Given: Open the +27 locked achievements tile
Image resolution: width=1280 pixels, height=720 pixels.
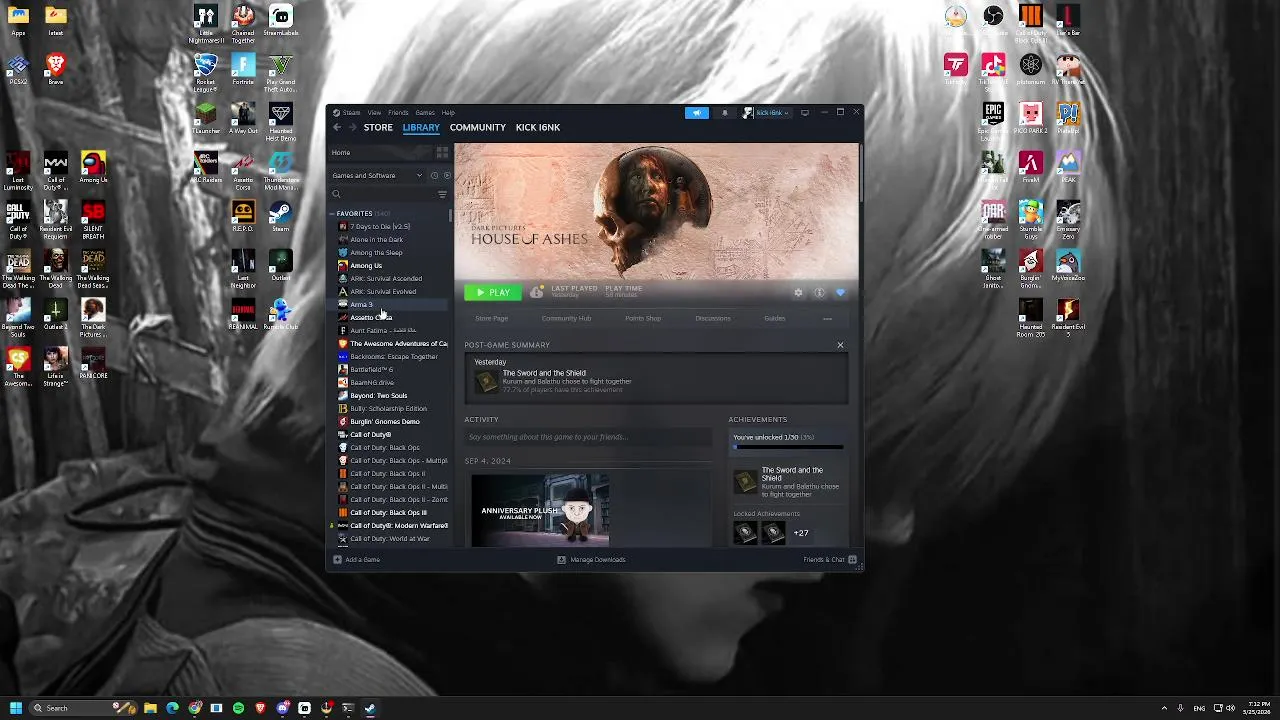Looking at the screenshot, I should [801, 533].
